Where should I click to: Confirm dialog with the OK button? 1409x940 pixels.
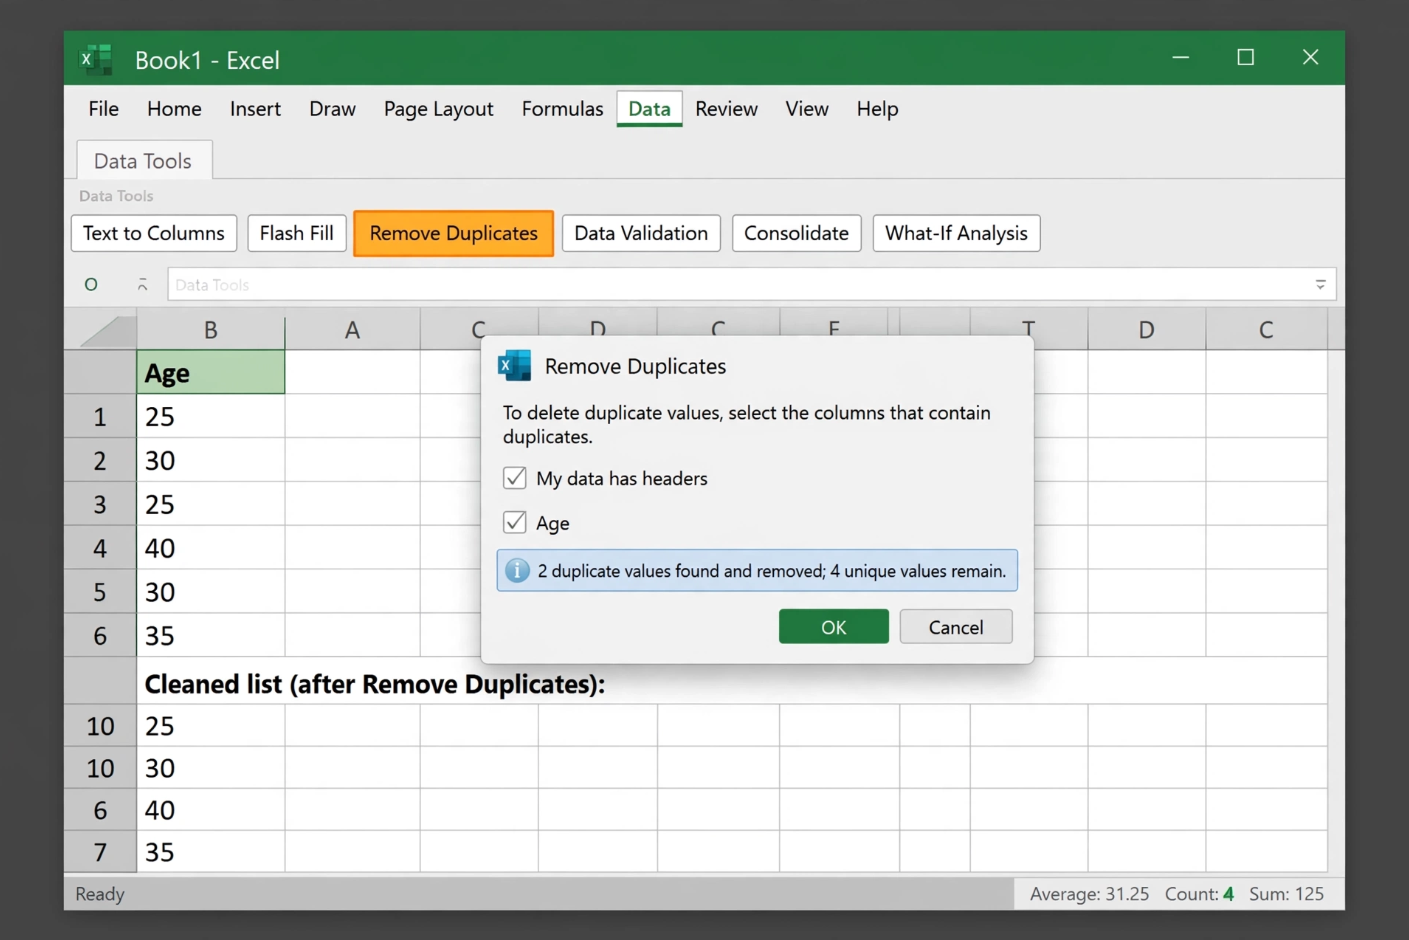pos(833,627)
